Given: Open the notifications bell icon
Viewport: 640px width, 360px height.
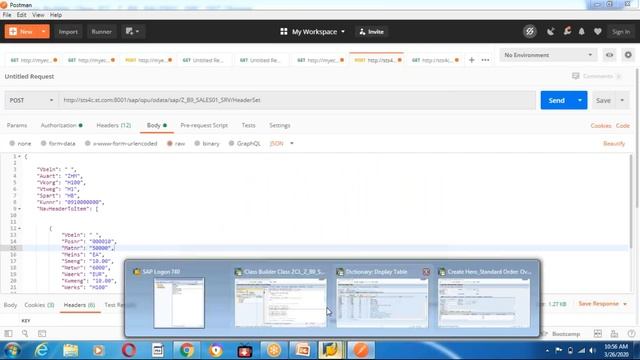Looking at the screenshot, I should point(582,31).
